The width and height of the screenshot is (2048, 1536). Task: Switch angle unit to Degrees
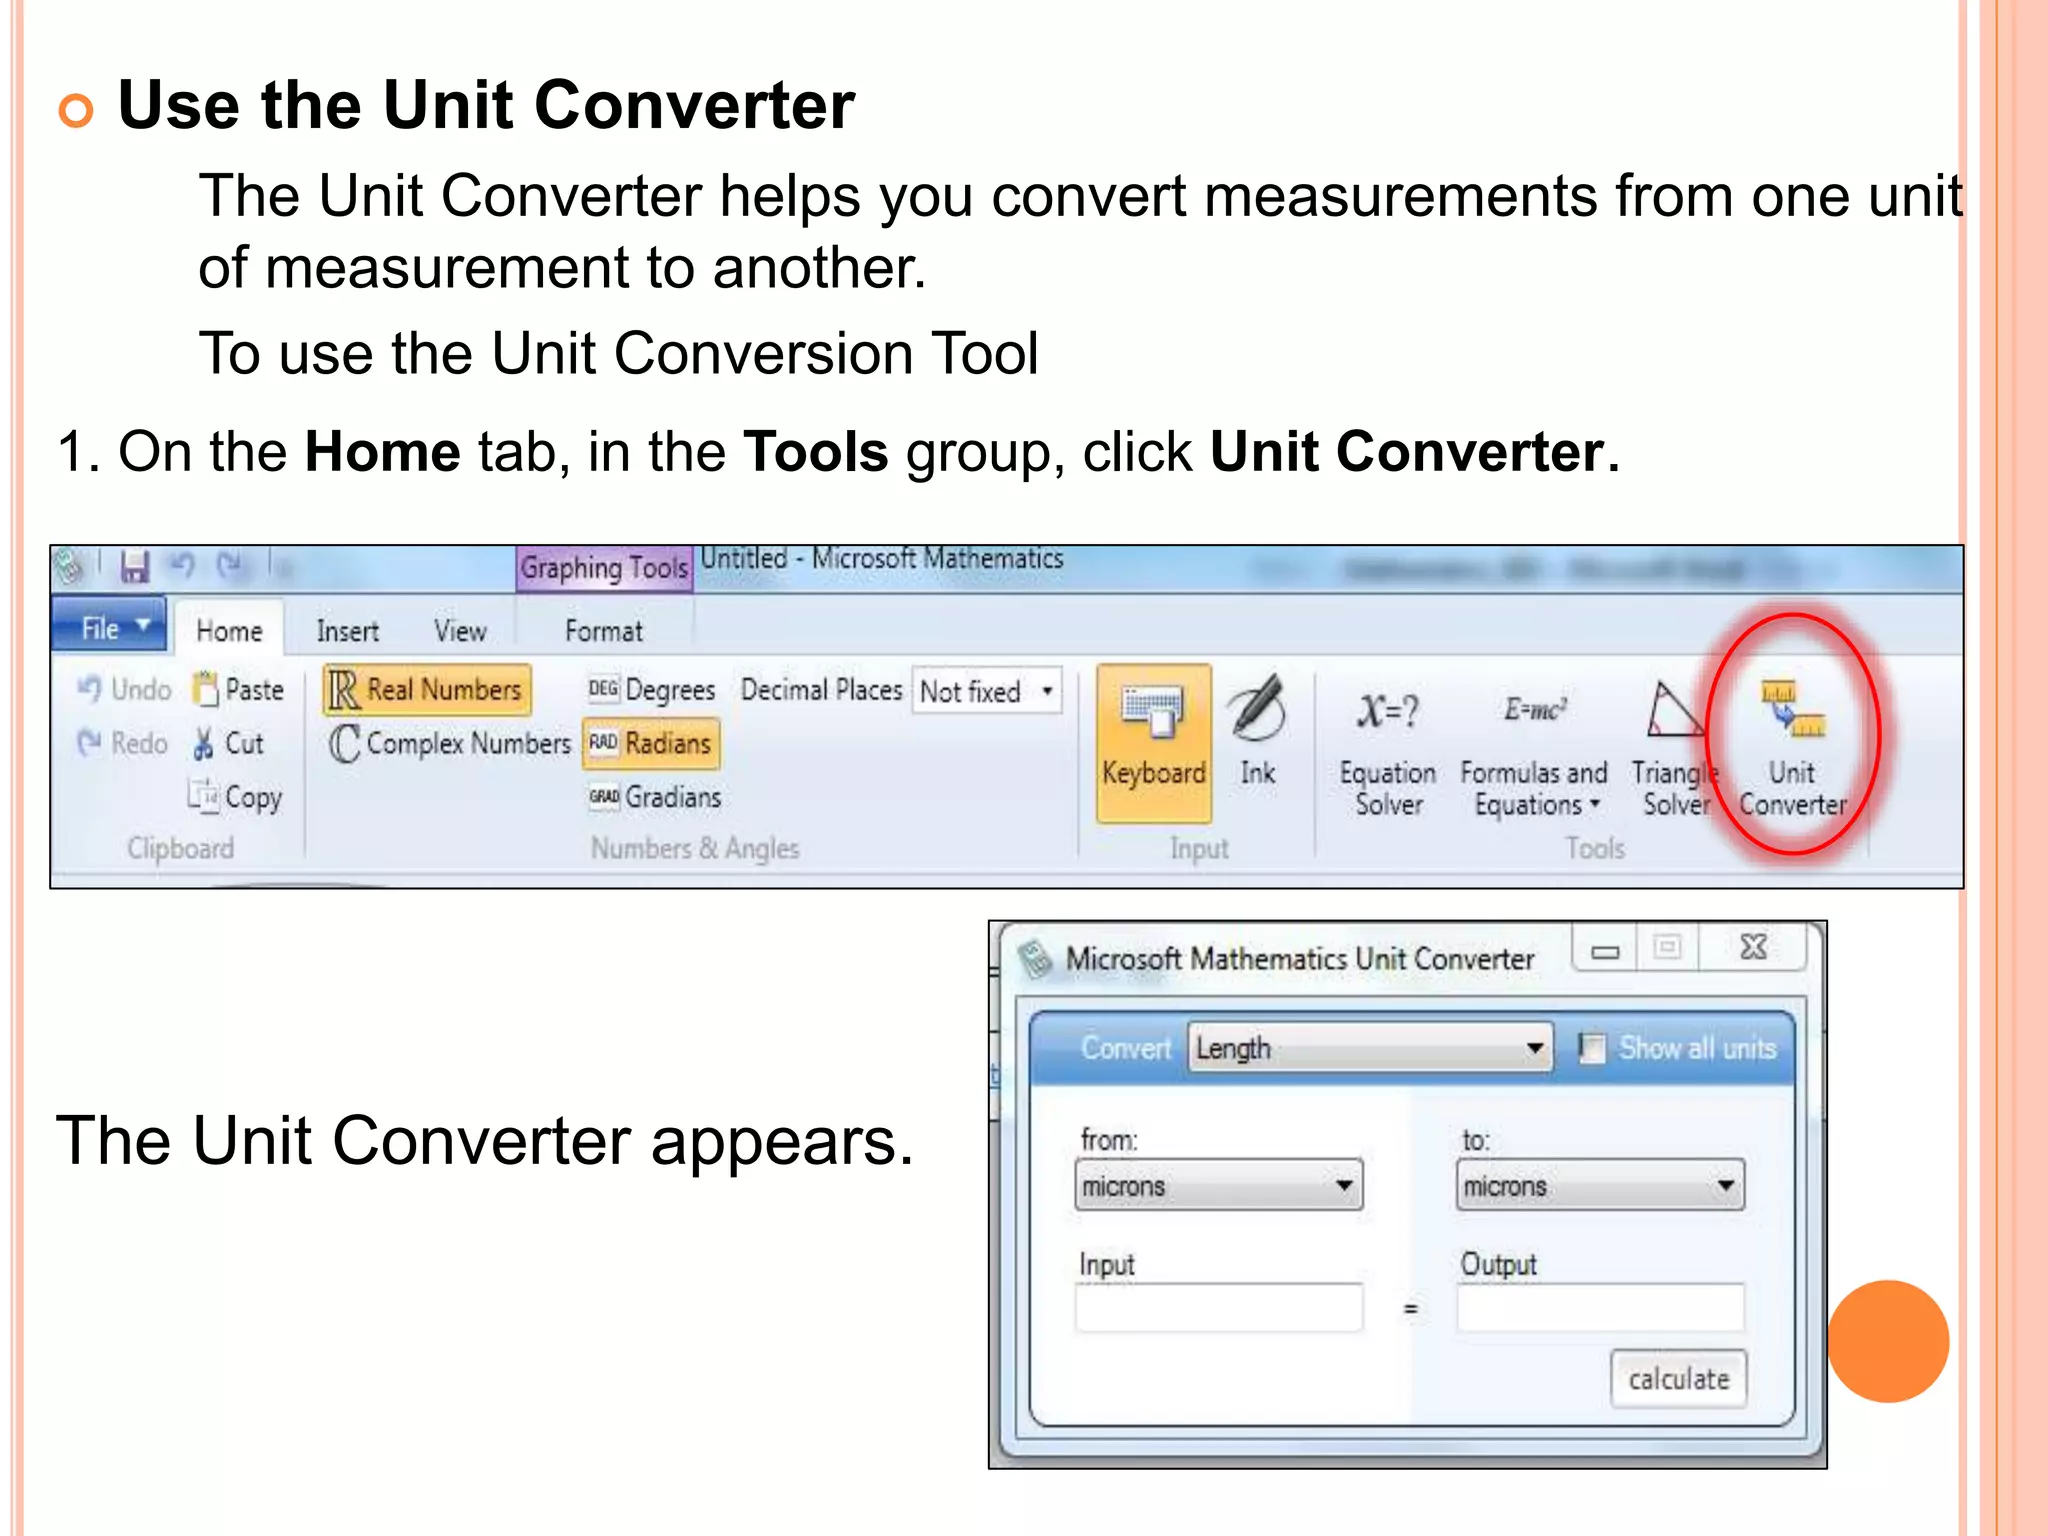pyautogui.click(x=651, y=690)
